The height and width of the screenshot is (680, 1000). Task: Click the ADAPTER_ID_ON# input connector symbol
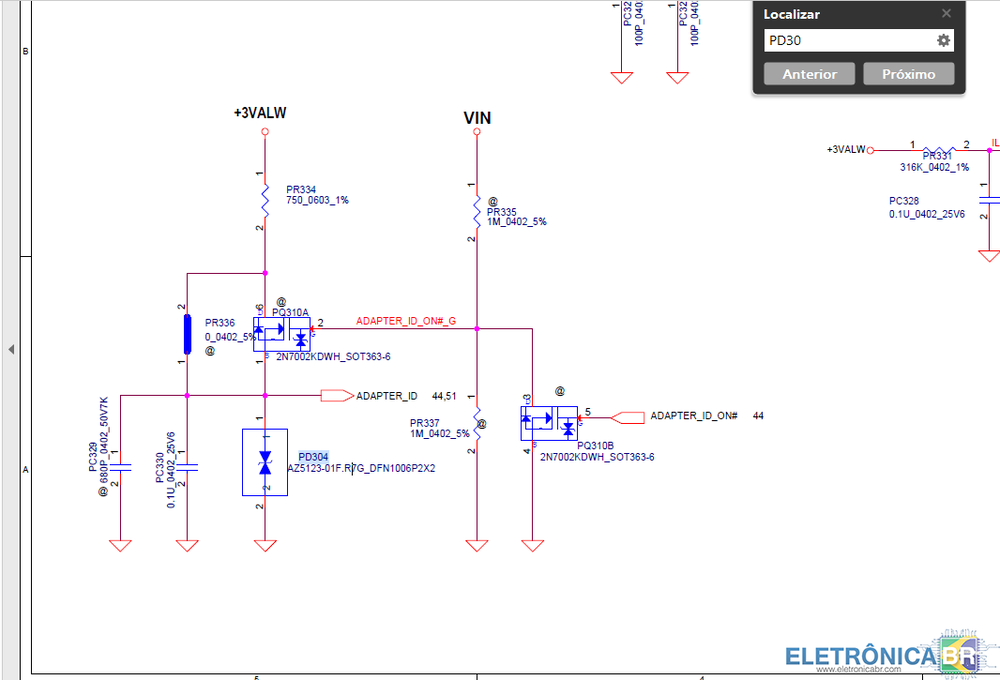coord(626,415)
